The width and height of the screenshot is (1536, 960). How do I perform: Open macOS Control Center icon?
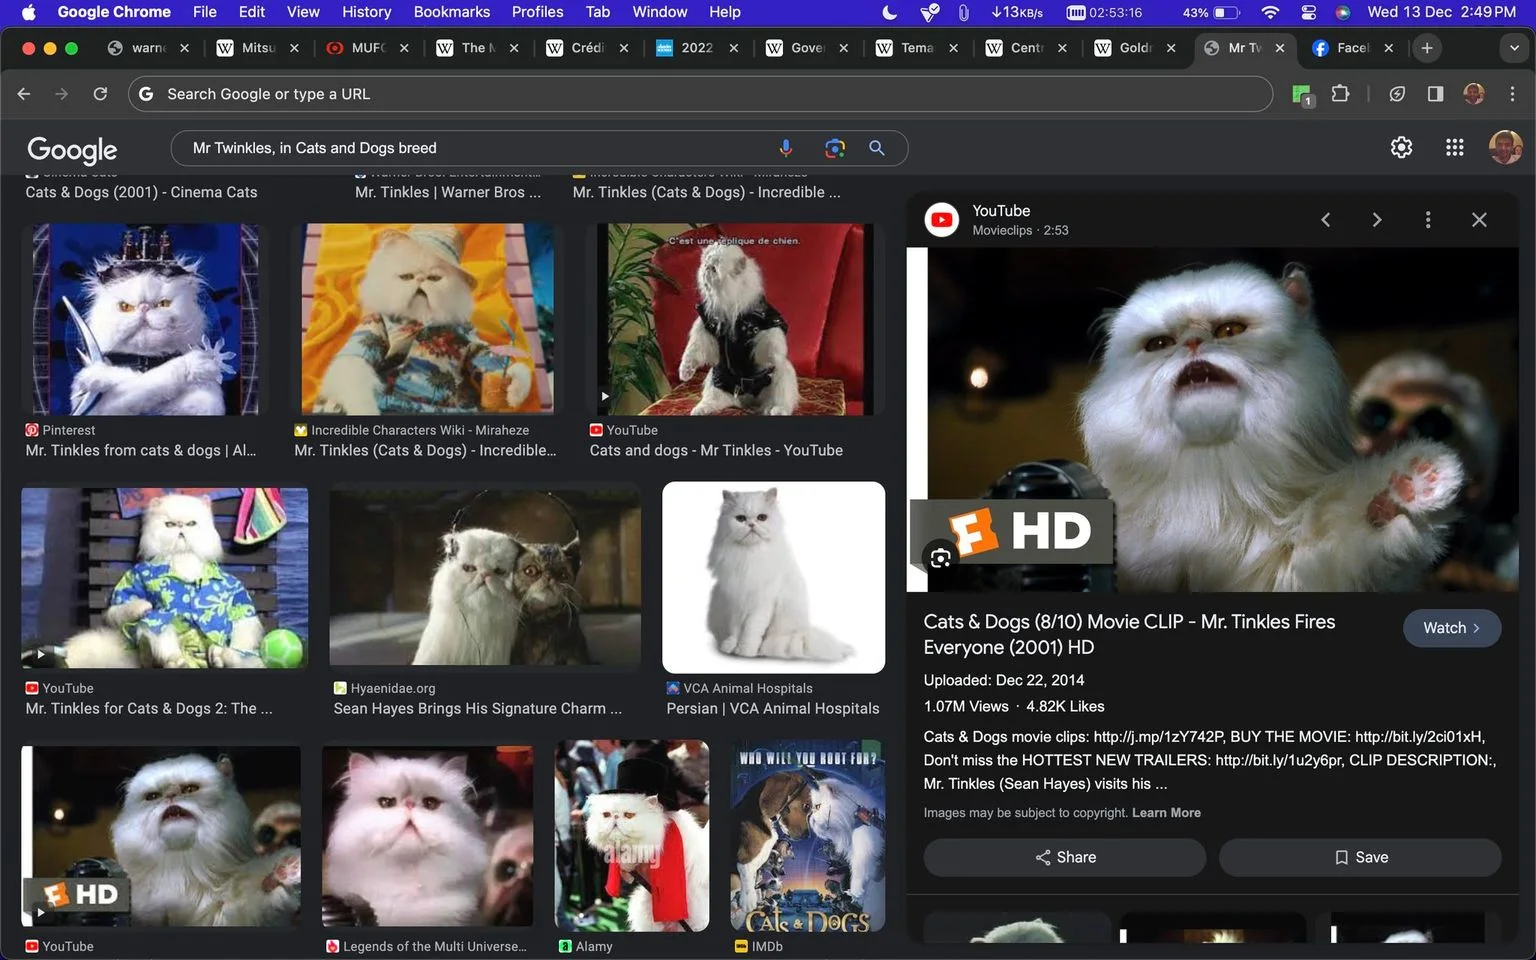pyautogui.click(x=1308, y=12)
